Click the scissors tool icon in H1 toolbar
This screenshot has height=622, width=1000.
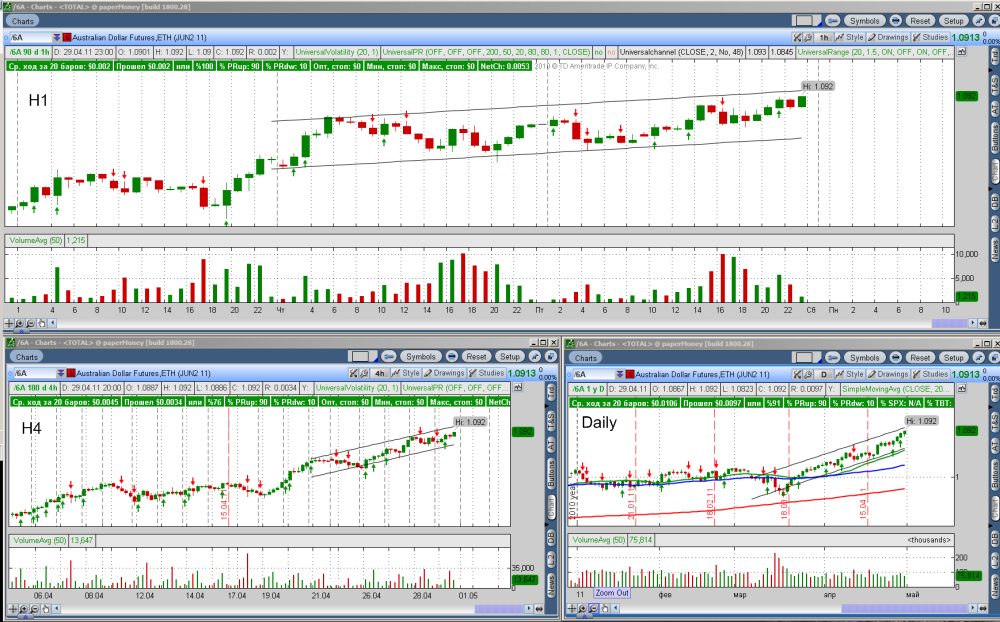coord(797,38)
